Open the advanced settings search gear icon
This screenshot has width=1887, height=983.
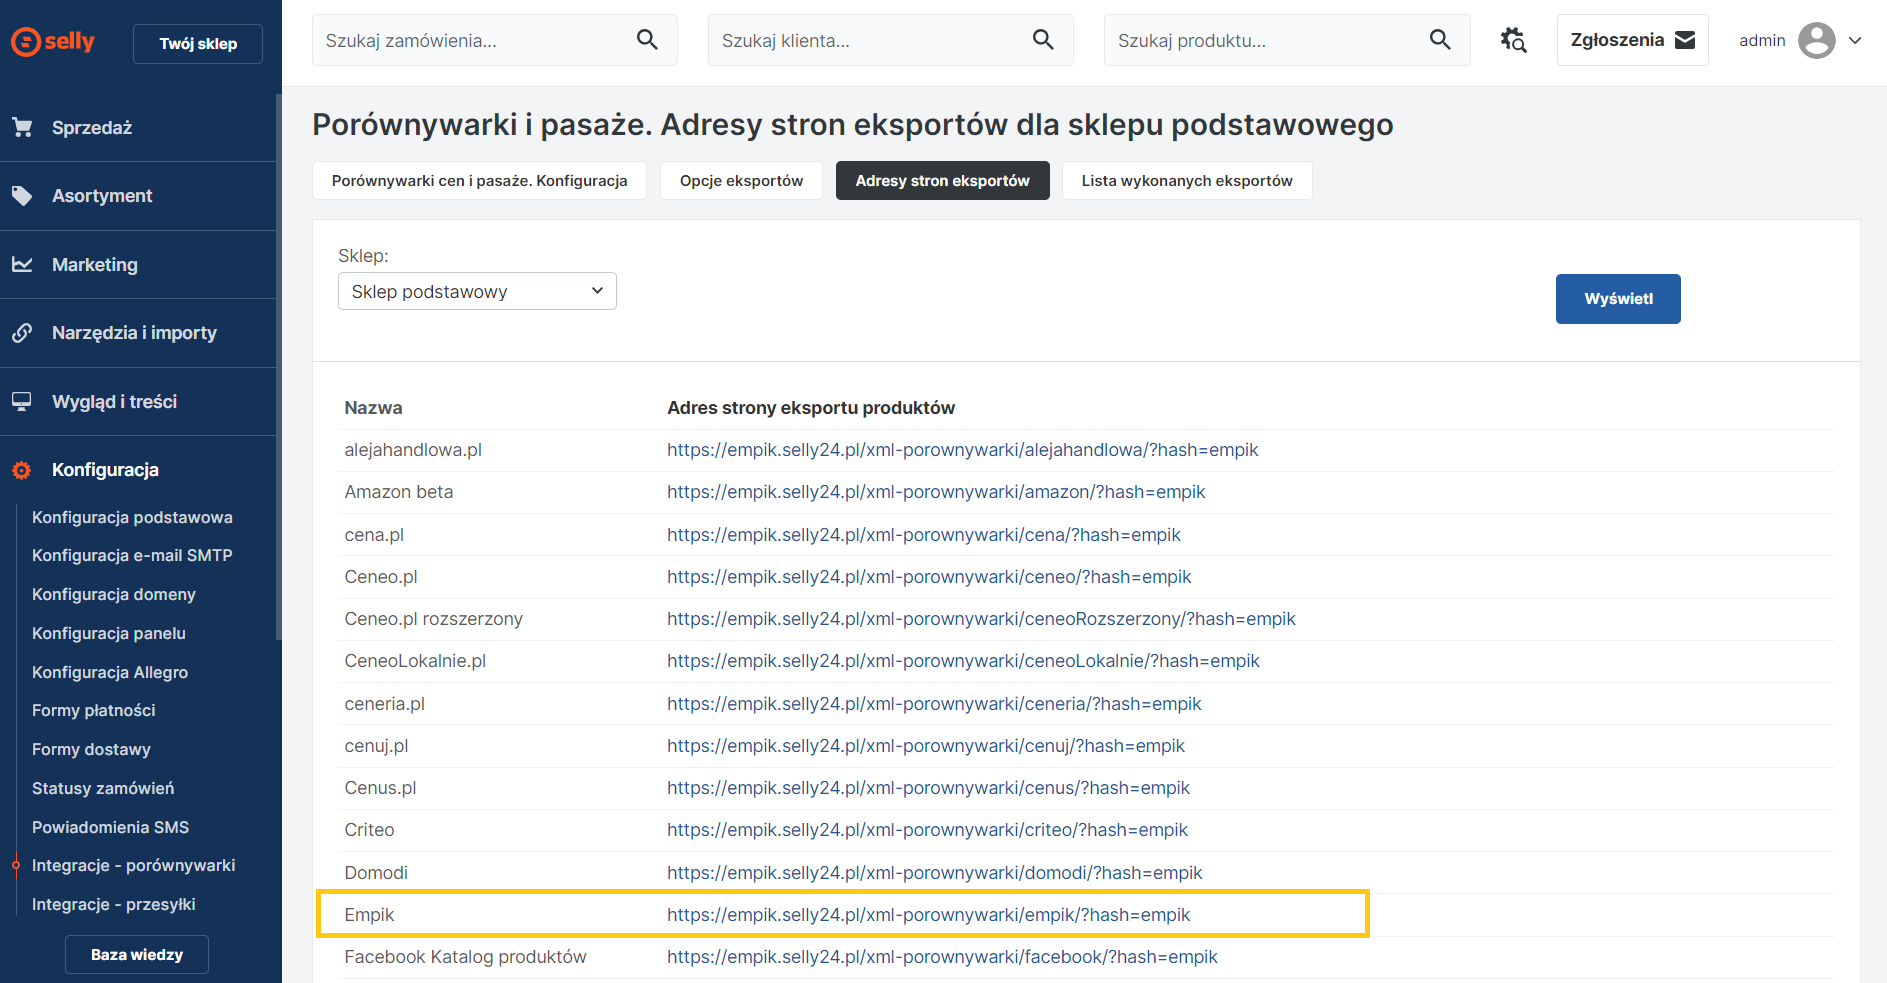[x=1513, y=40]
